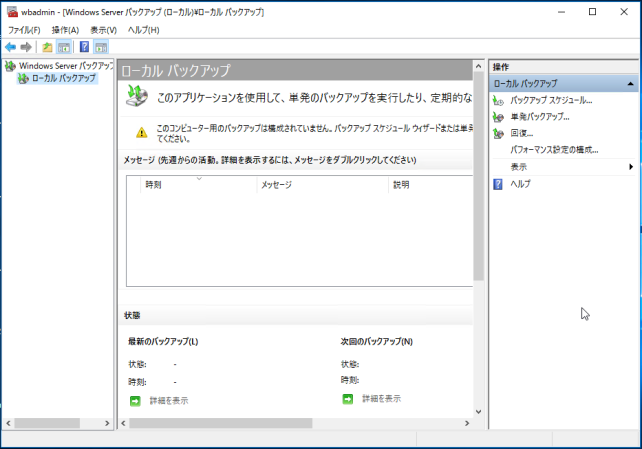Click the yellow warning triangle icon

coord(142,133)
